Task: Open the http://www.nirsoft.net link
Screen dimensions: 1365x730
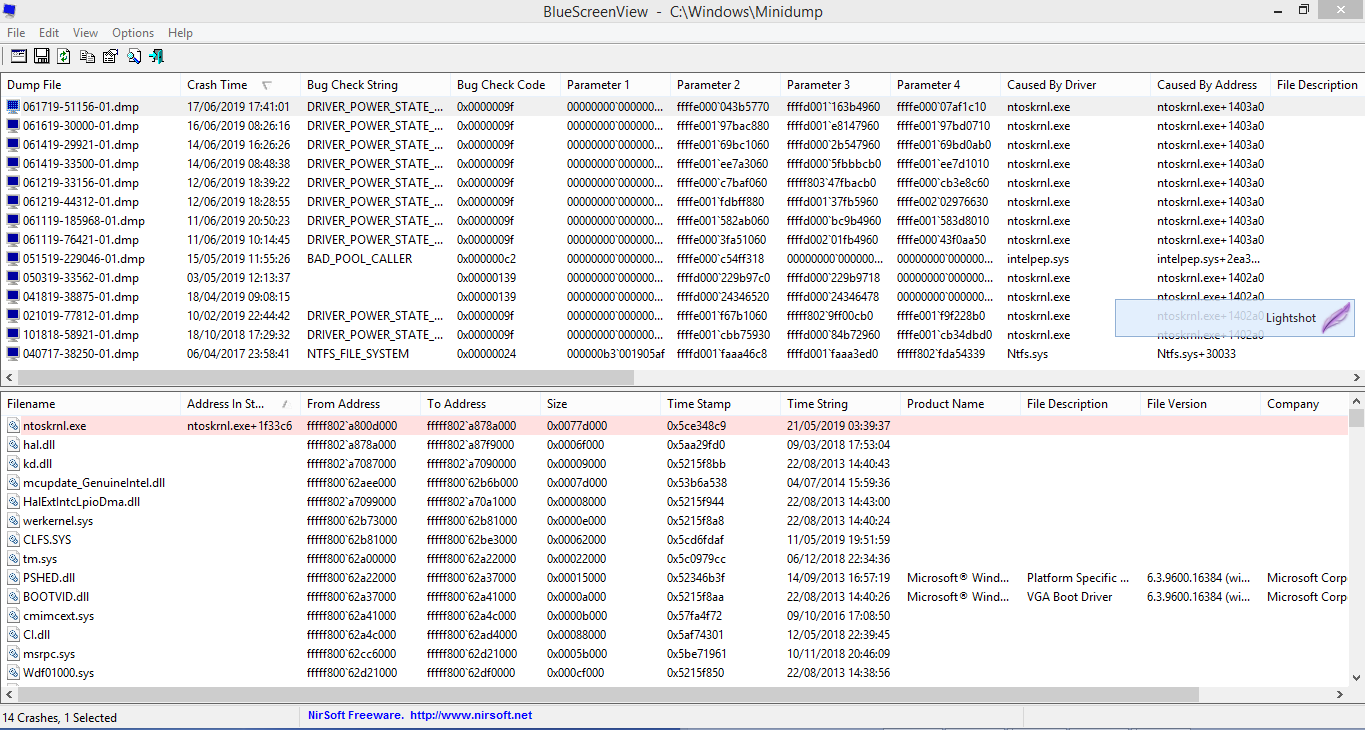Action: 471,716
